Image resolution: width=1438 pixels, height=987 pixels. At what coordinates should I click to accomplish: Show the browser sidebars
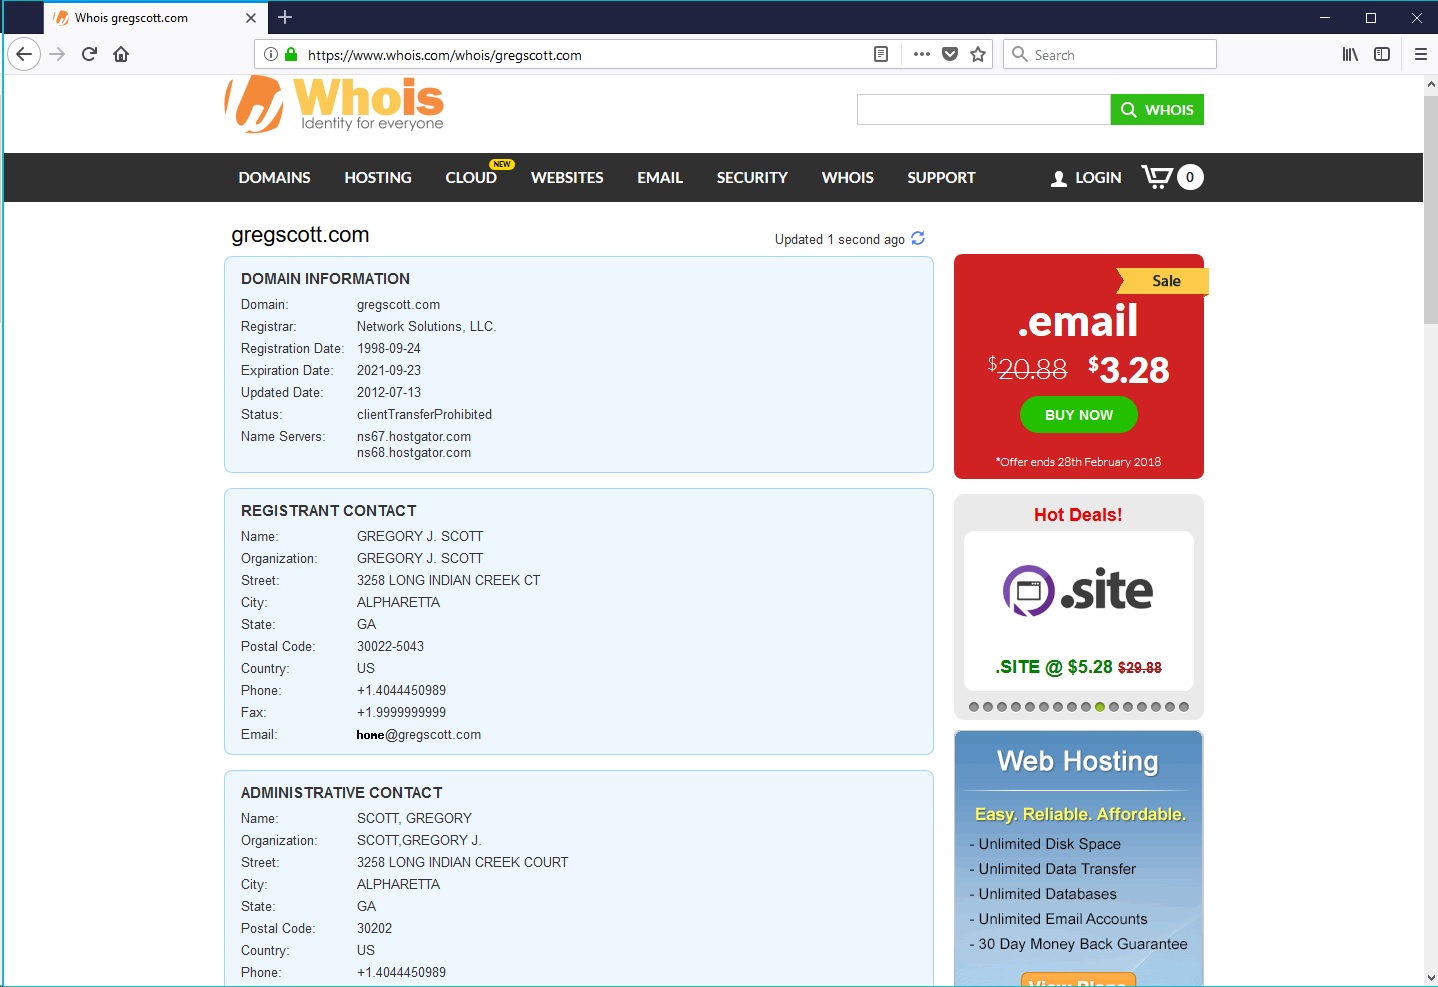pyautogui.click(x=1382, y=54)
